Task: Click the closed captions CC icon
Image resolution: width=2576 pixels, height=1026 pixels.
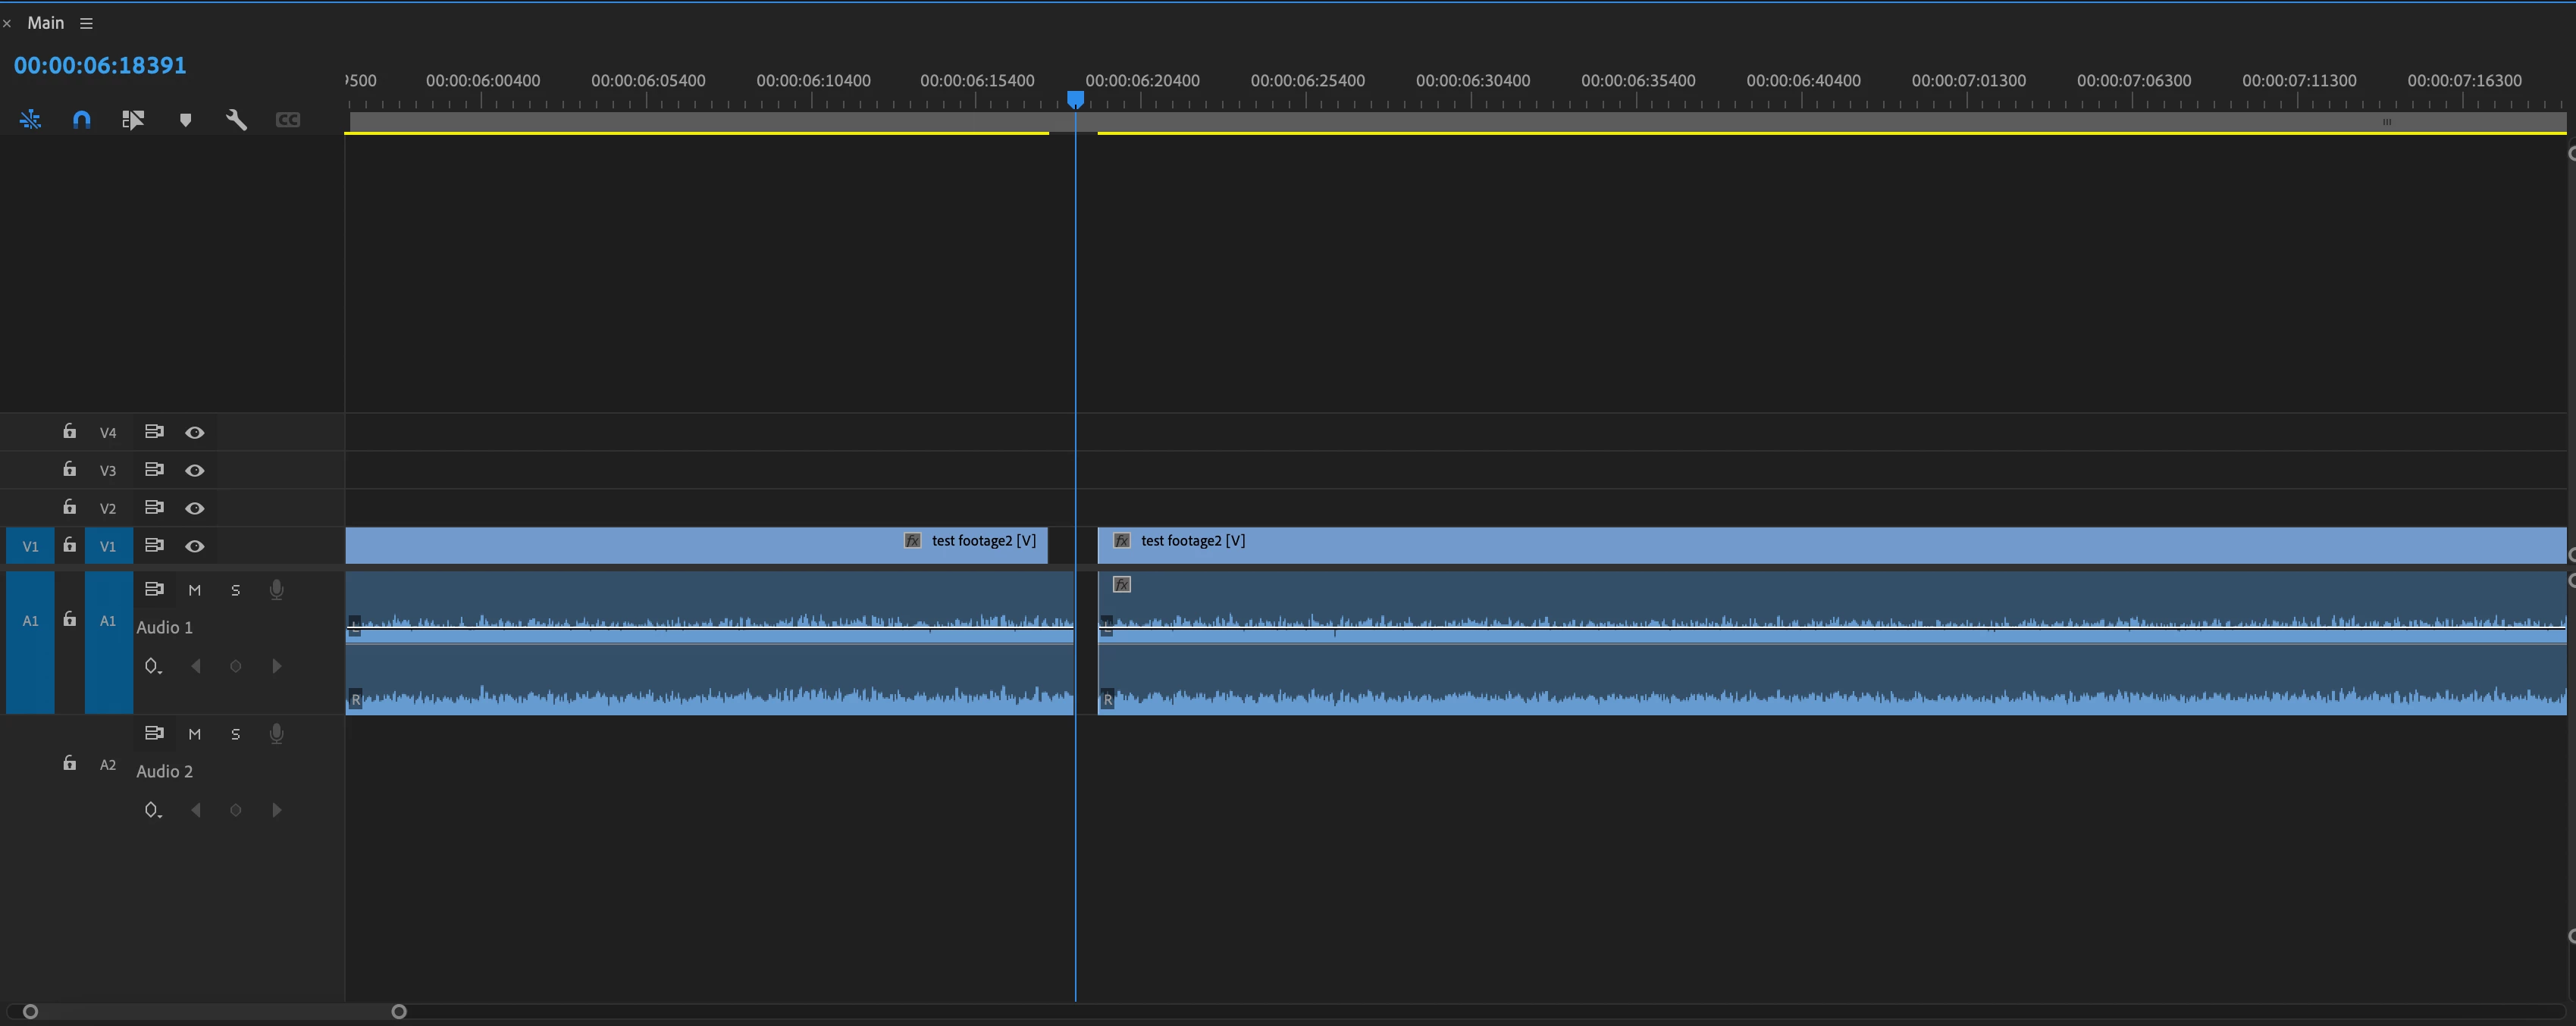Action: coord(288,120)
